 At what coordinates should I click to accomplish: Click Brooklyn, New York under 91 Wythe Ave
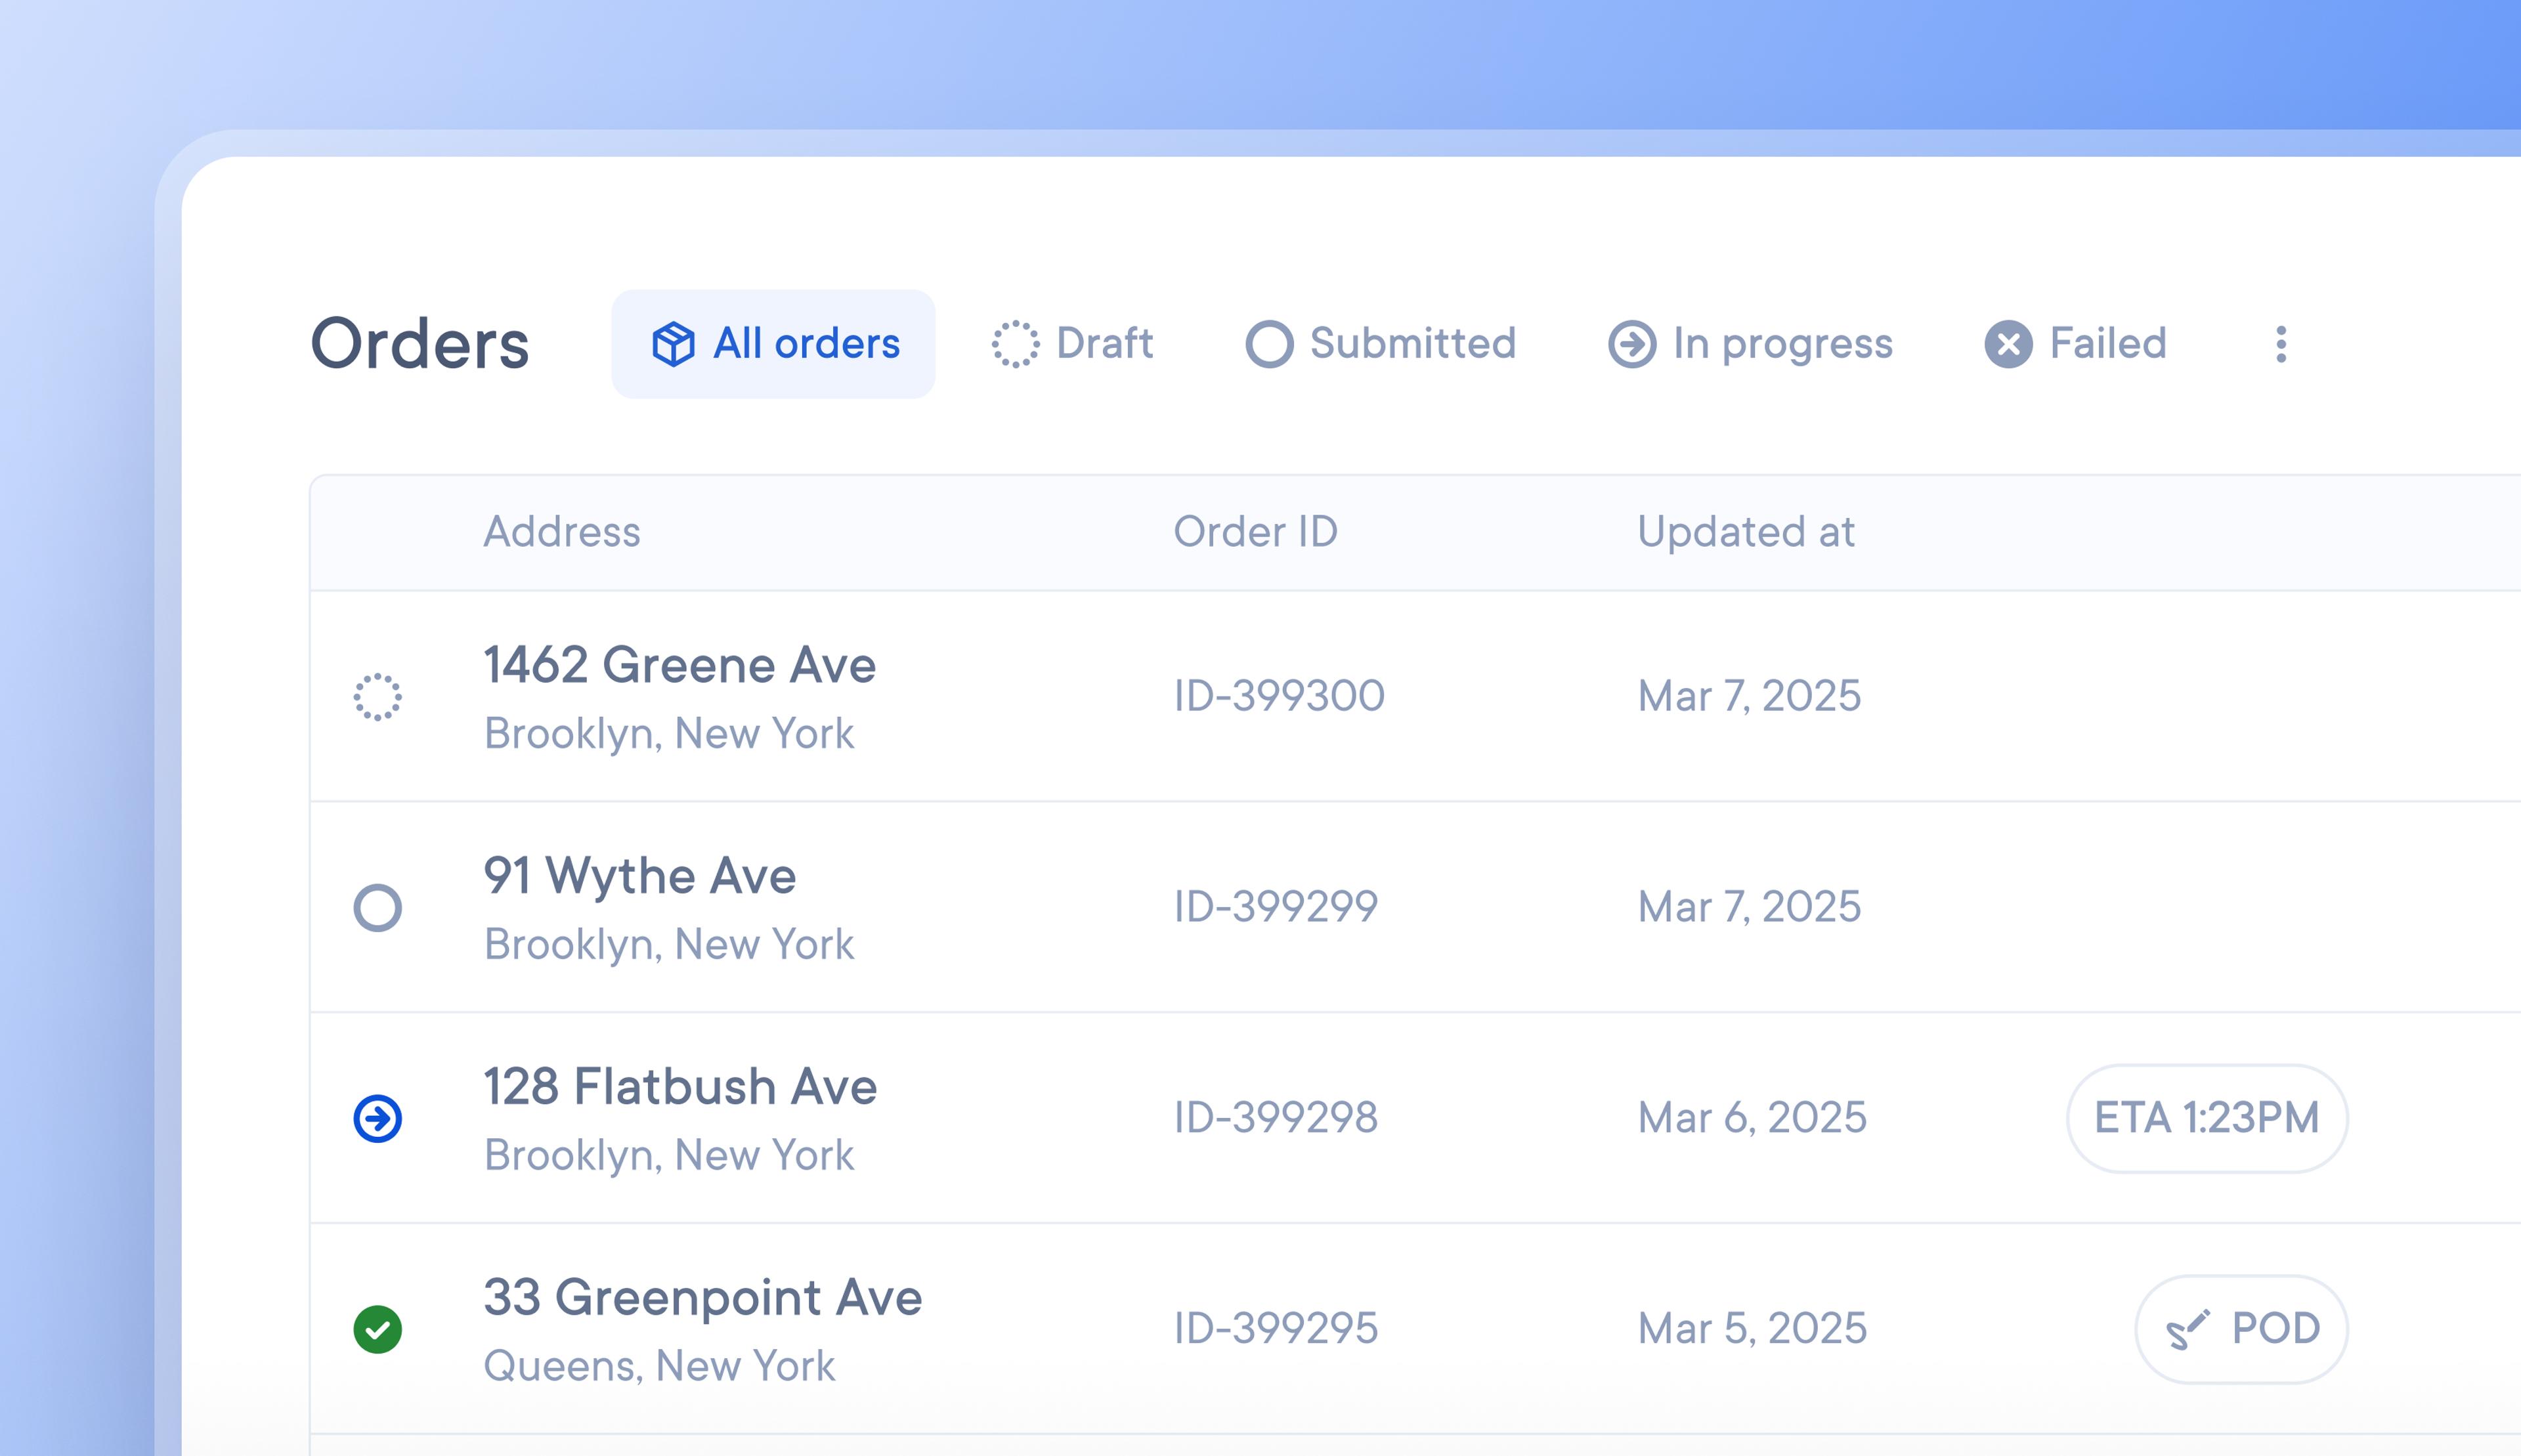click(x=669, y=945)
